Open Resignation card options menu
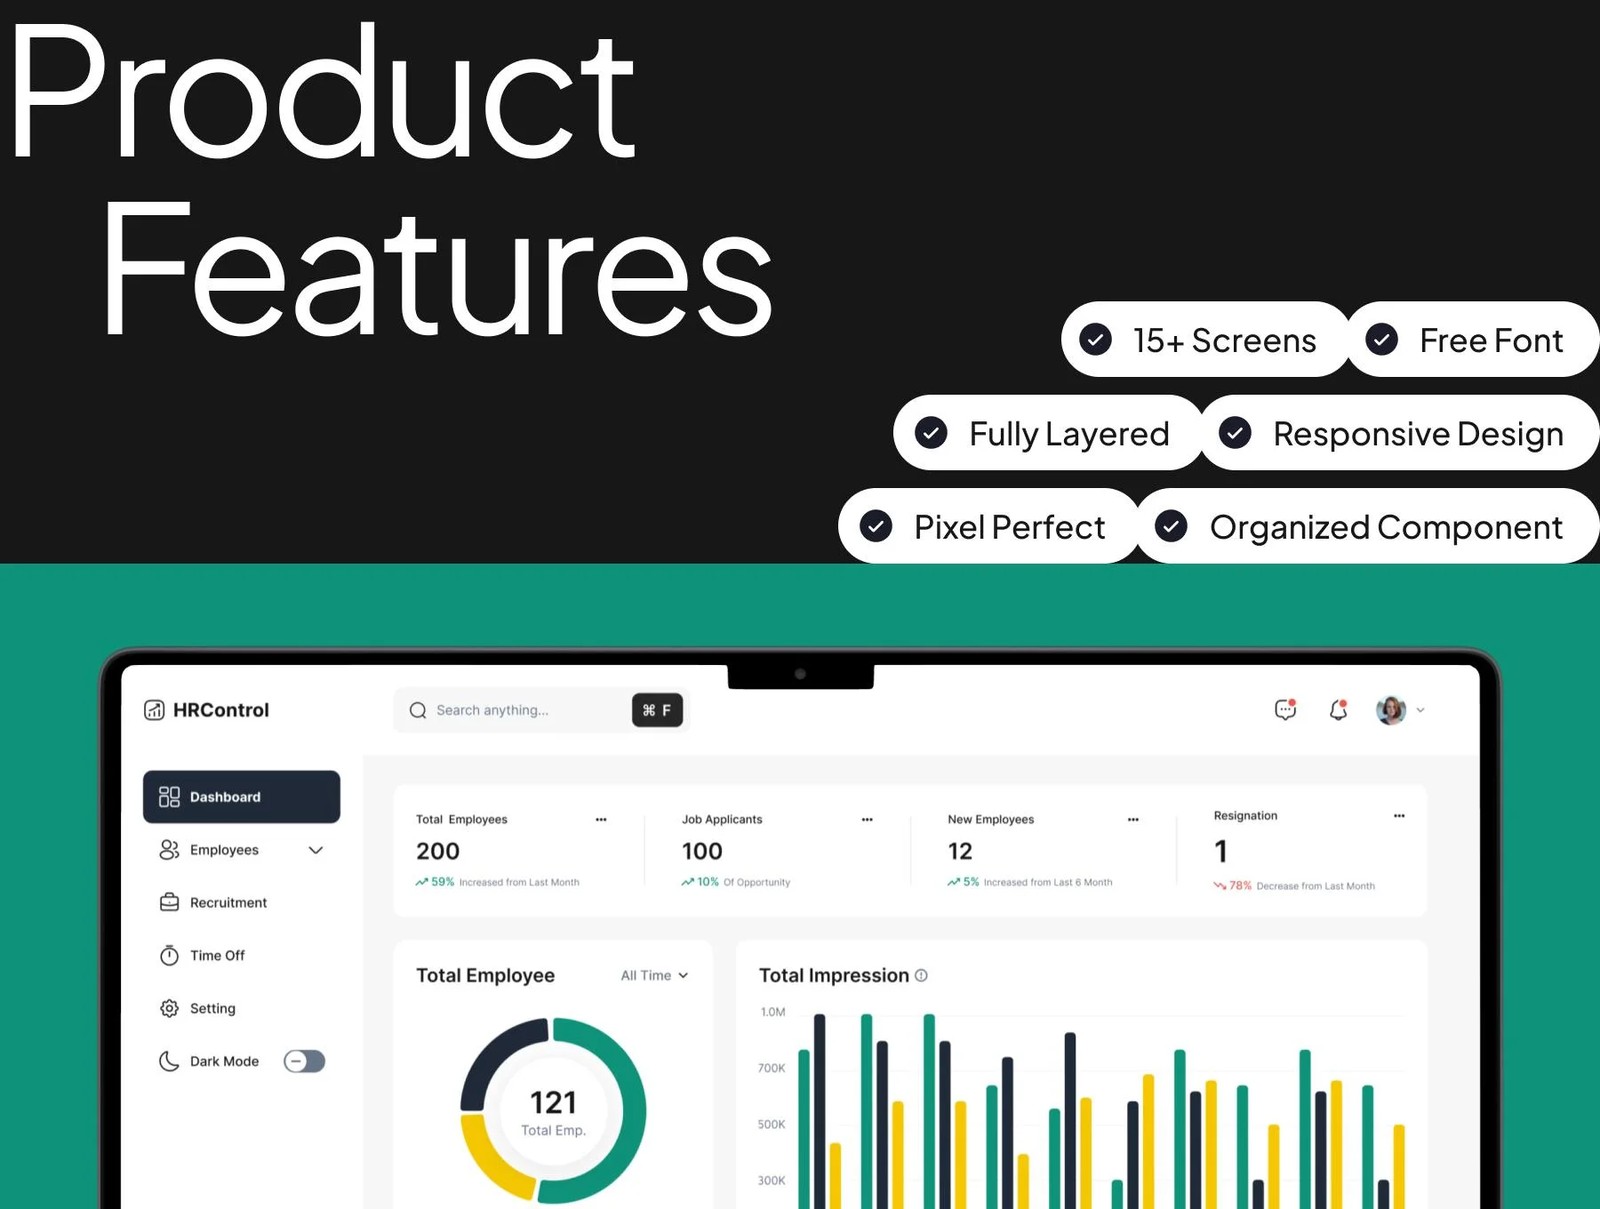Screen dimensions: 1600x1209 point(1399,816)
